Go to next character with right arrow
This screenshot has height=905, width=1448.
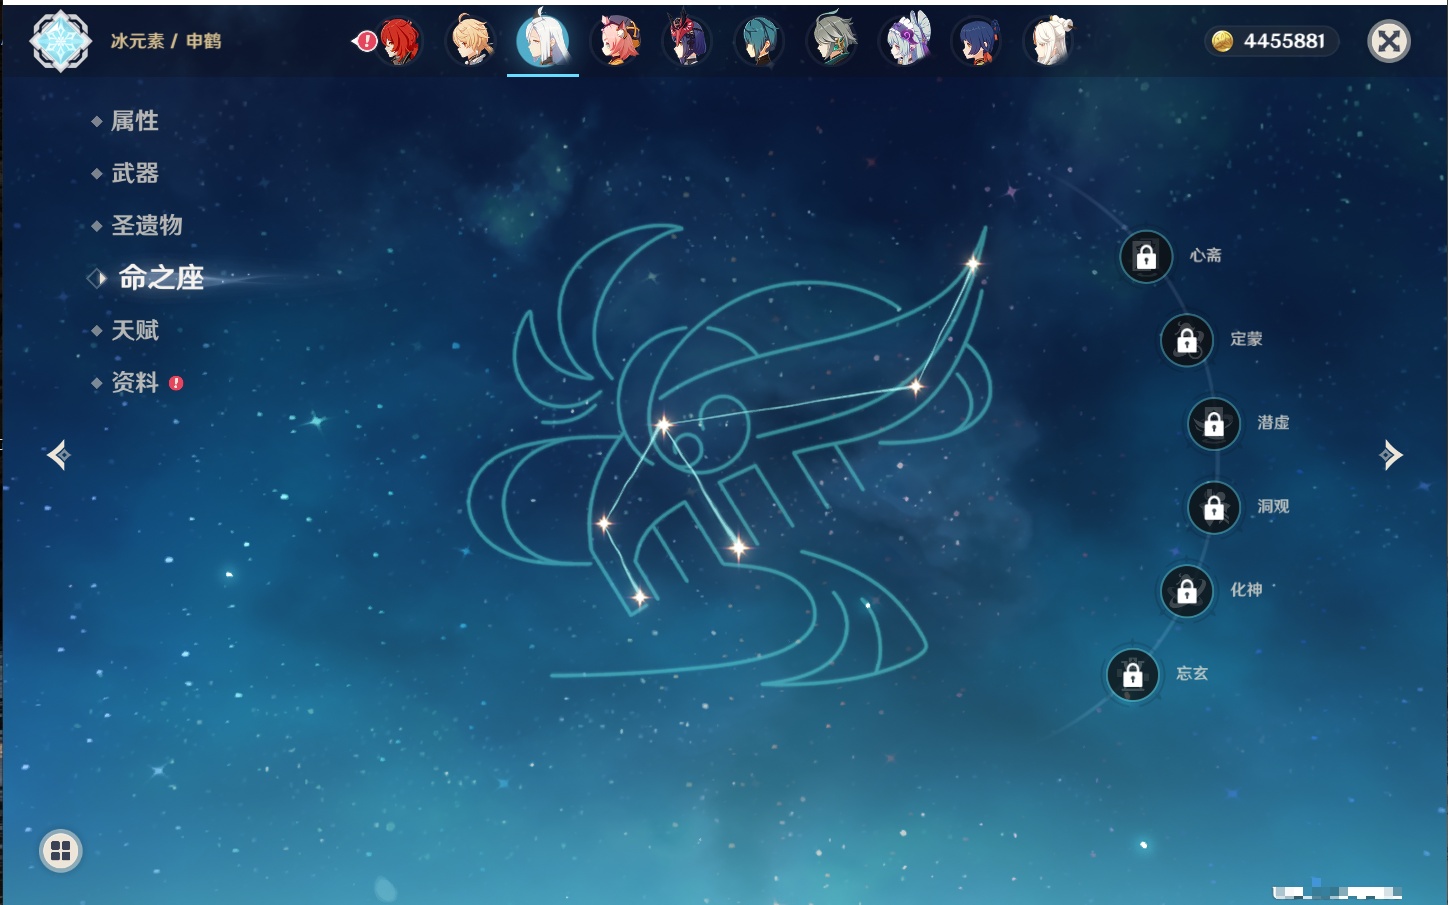(x=1390, y=456)
